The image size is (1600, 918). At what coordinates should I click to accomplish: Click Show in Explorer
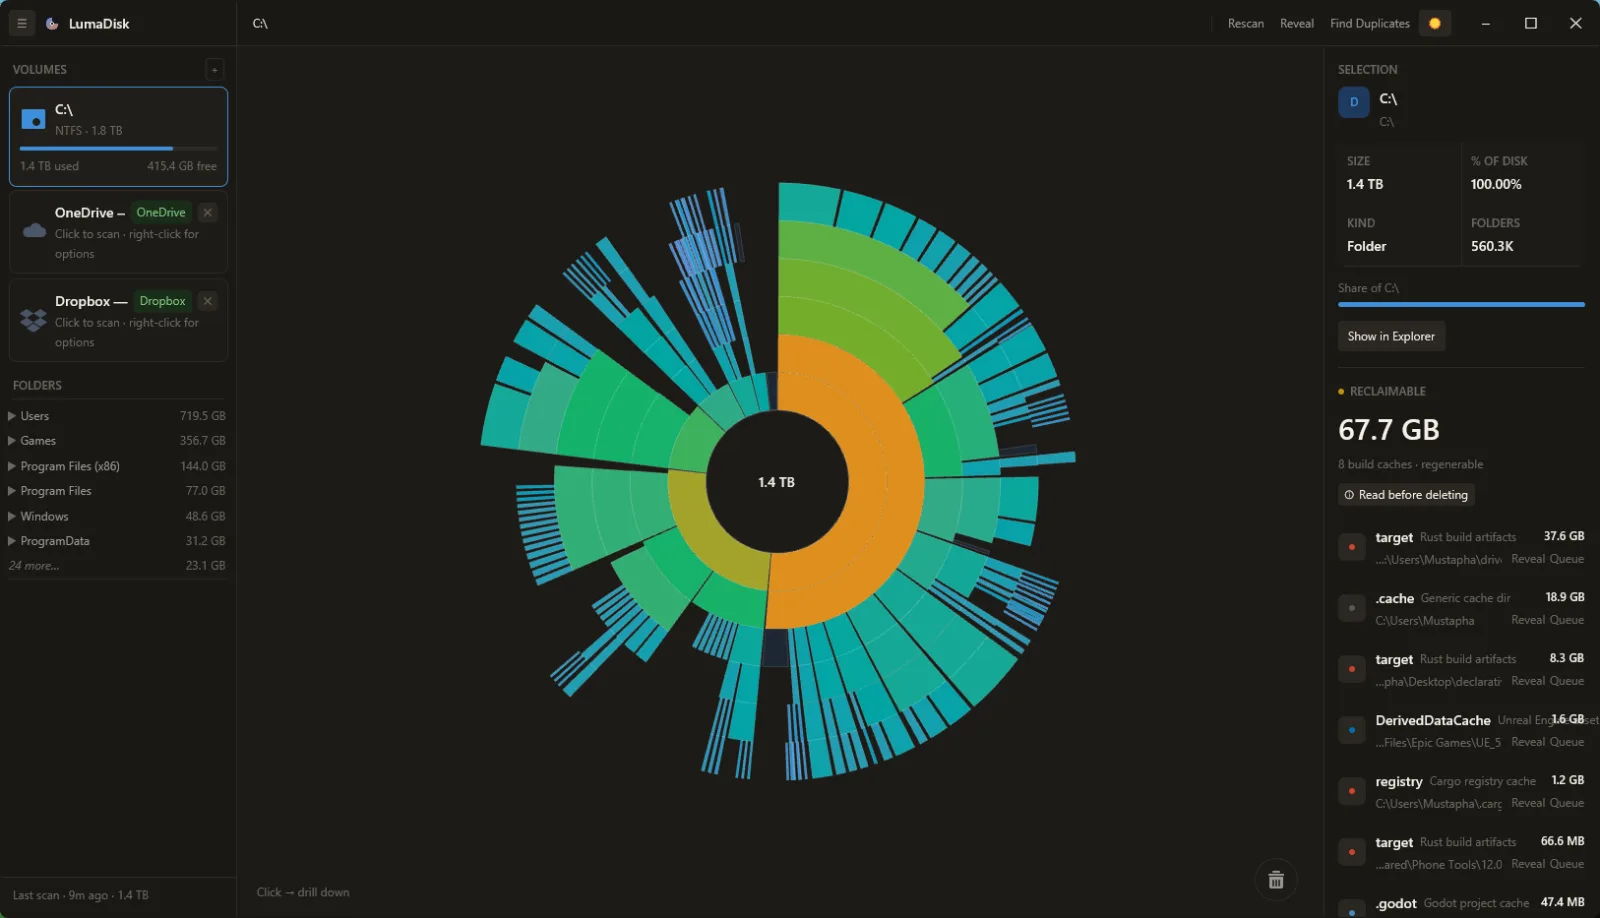(x=1391, y=336)
